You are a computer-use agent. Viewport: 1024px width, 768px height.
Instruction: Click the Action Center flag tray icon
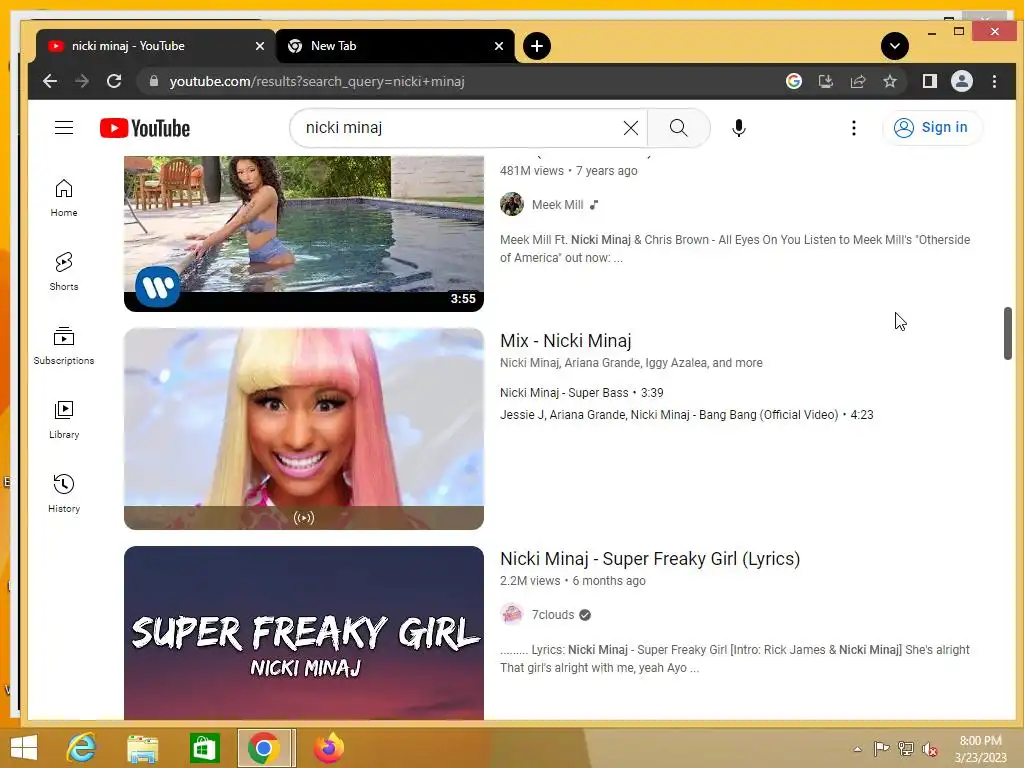click(x=881, y=749)
